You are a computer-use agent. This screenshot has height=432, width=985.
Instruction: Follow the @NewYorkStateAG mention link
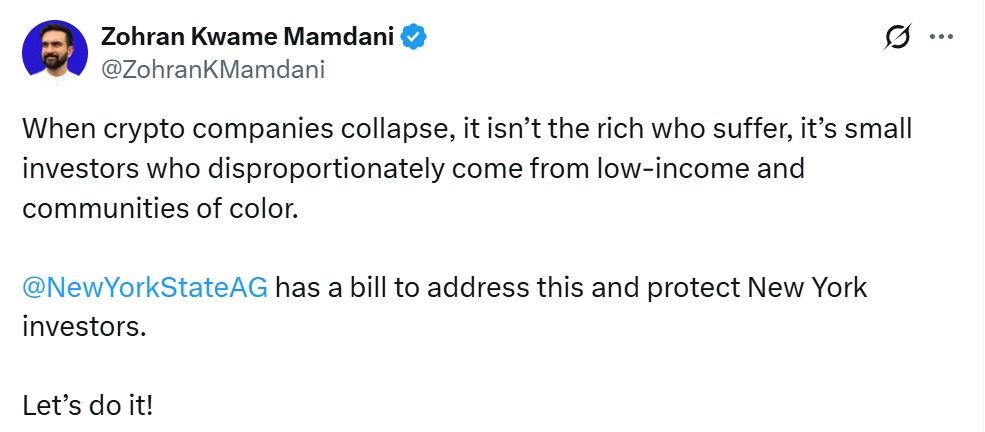144,288
